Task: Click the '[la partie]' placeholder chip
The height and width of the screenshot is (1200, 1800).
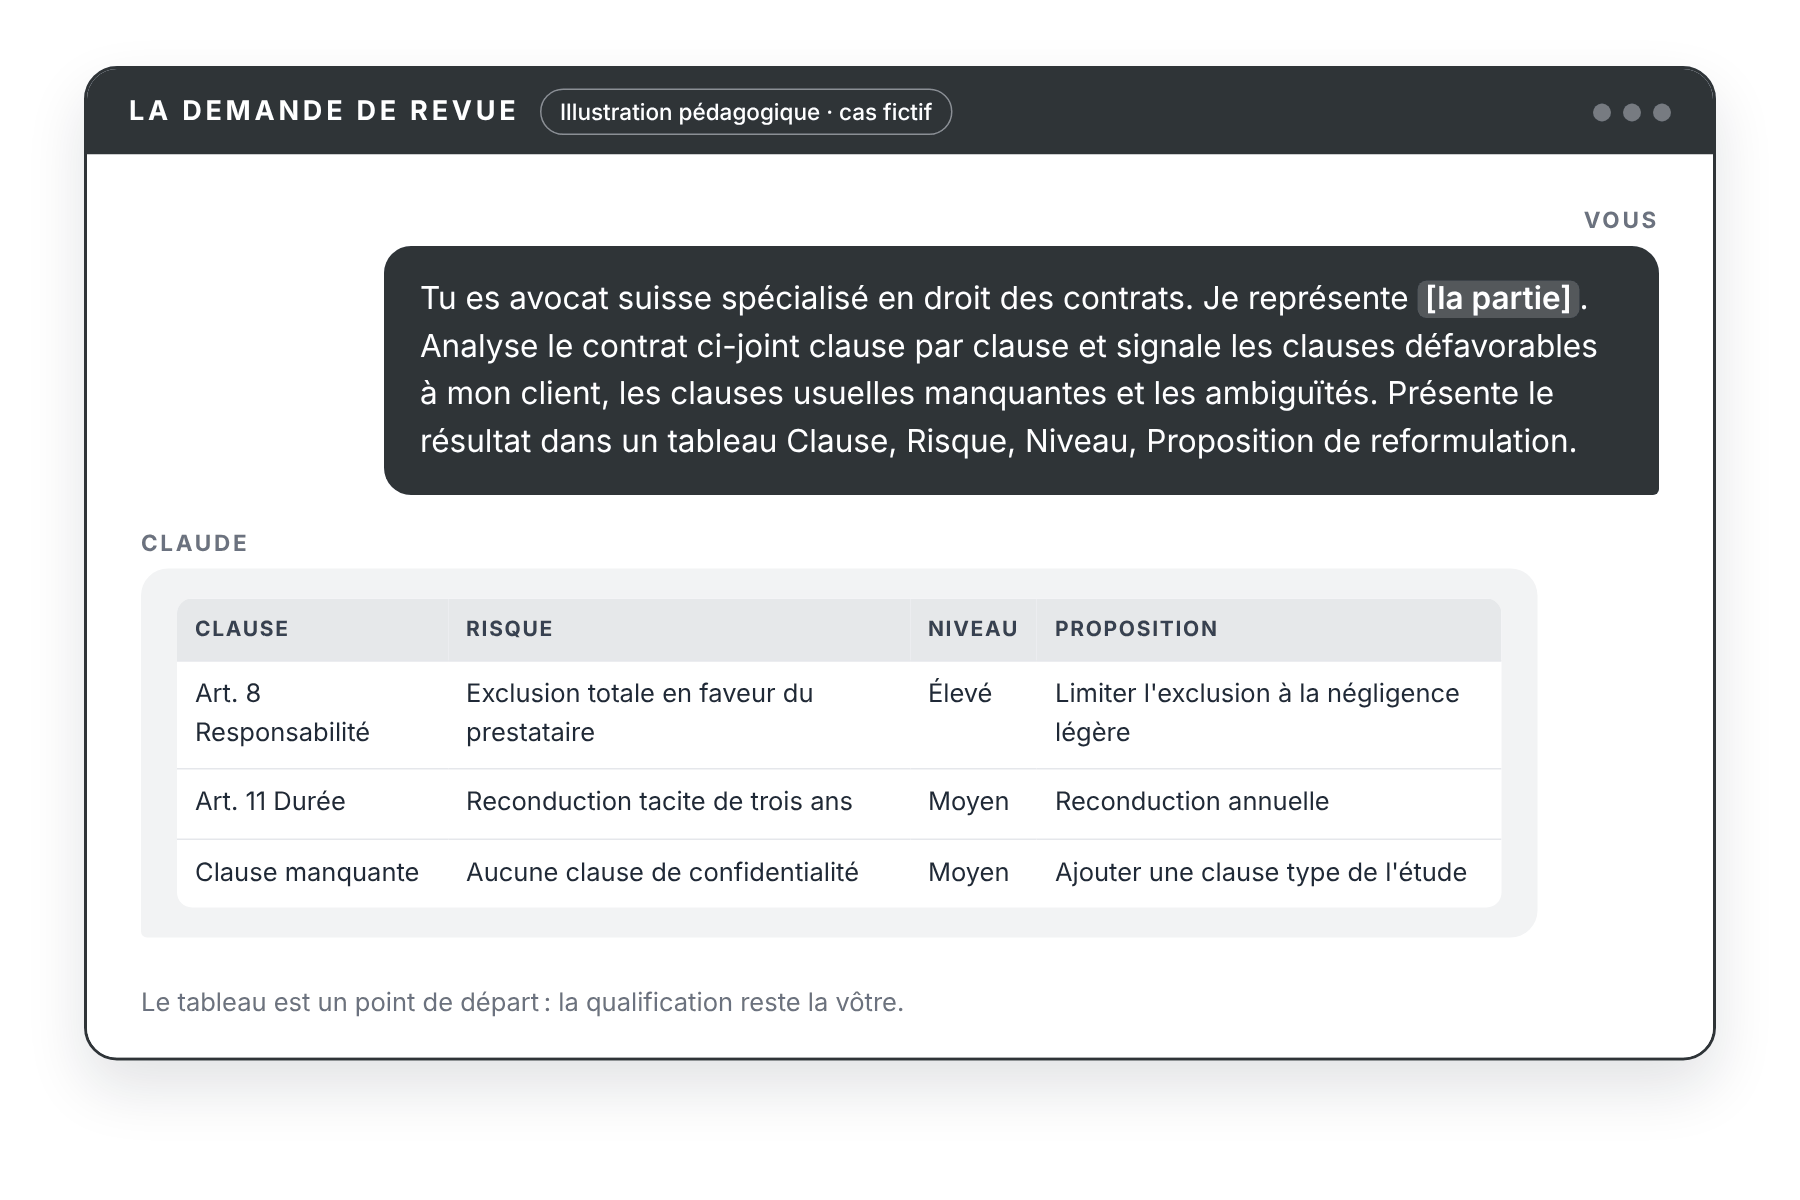Action: tap(1498, 298)
